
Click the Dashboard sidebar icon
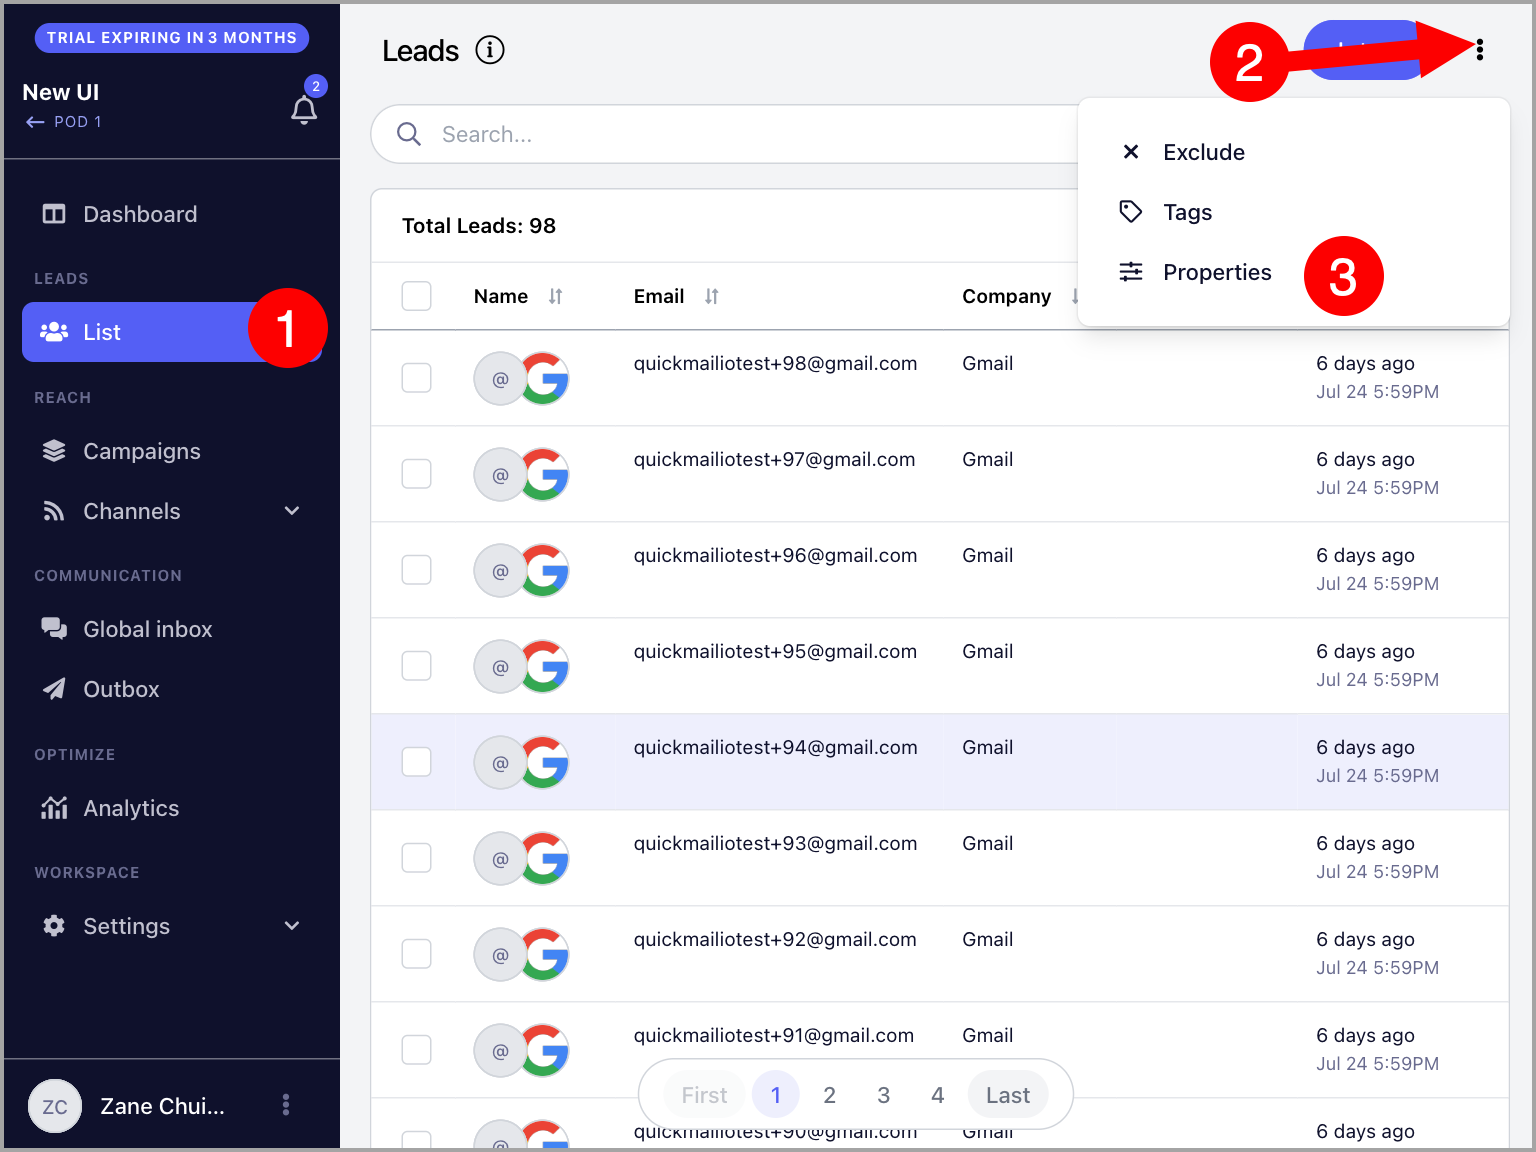pyautogui.click(x=54, y=214)
